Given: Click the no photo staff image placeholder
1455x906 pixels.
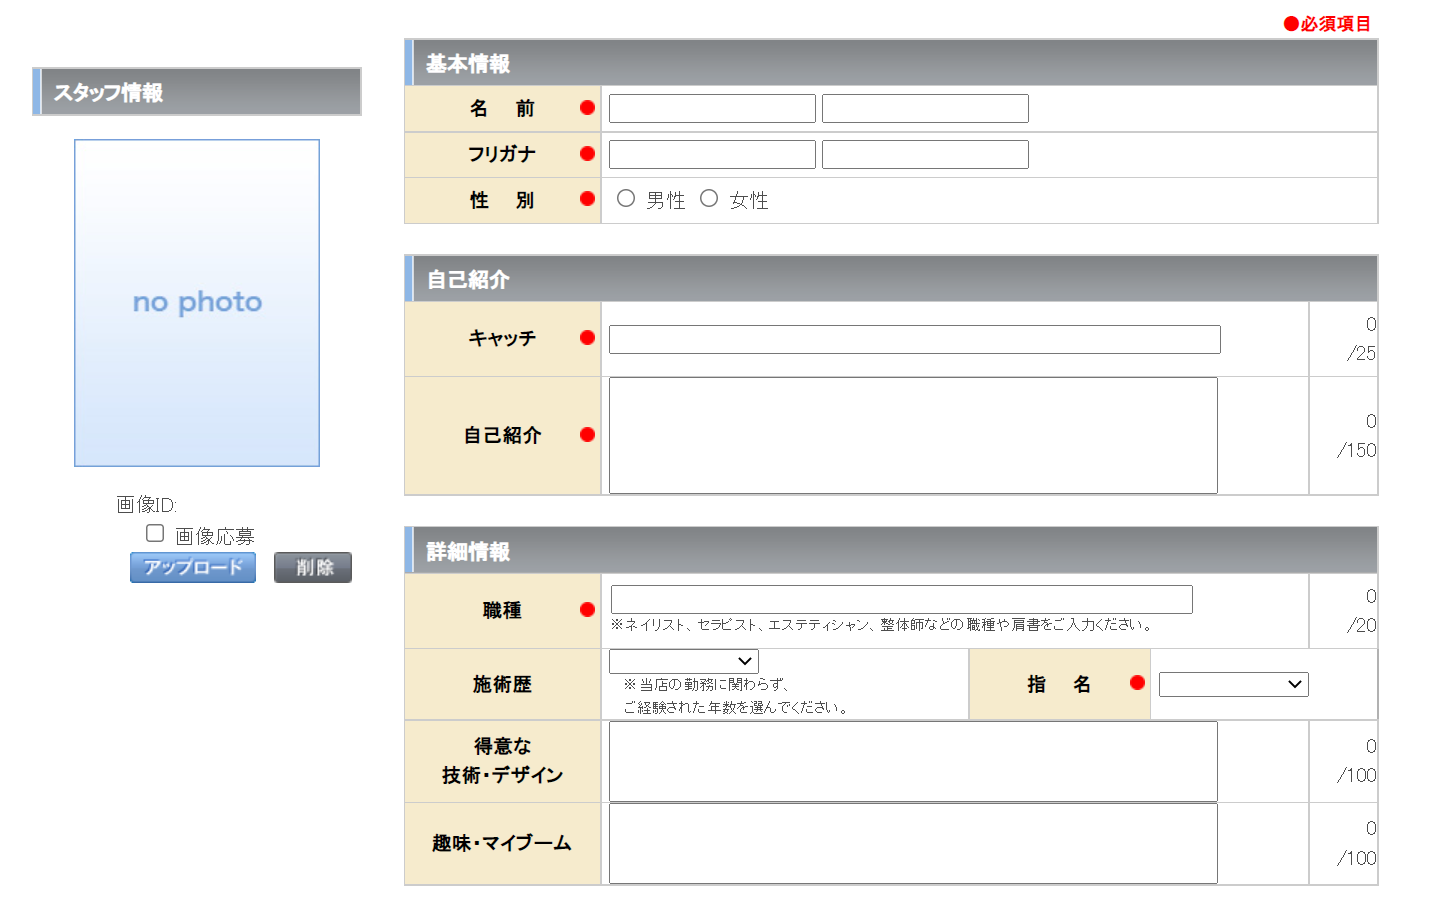Looking at the screenshot, I should pyautogui.click(x=197, y=302).
